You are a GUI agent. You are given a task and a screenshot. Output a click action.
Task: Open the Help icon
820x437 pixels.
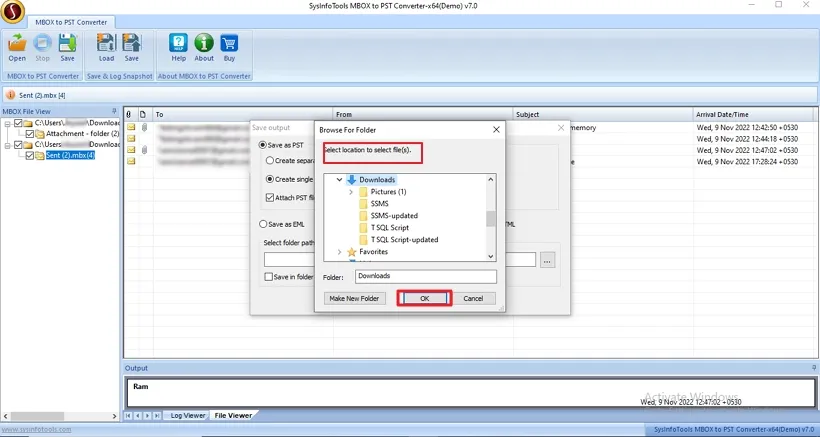(x=178, y=47)
